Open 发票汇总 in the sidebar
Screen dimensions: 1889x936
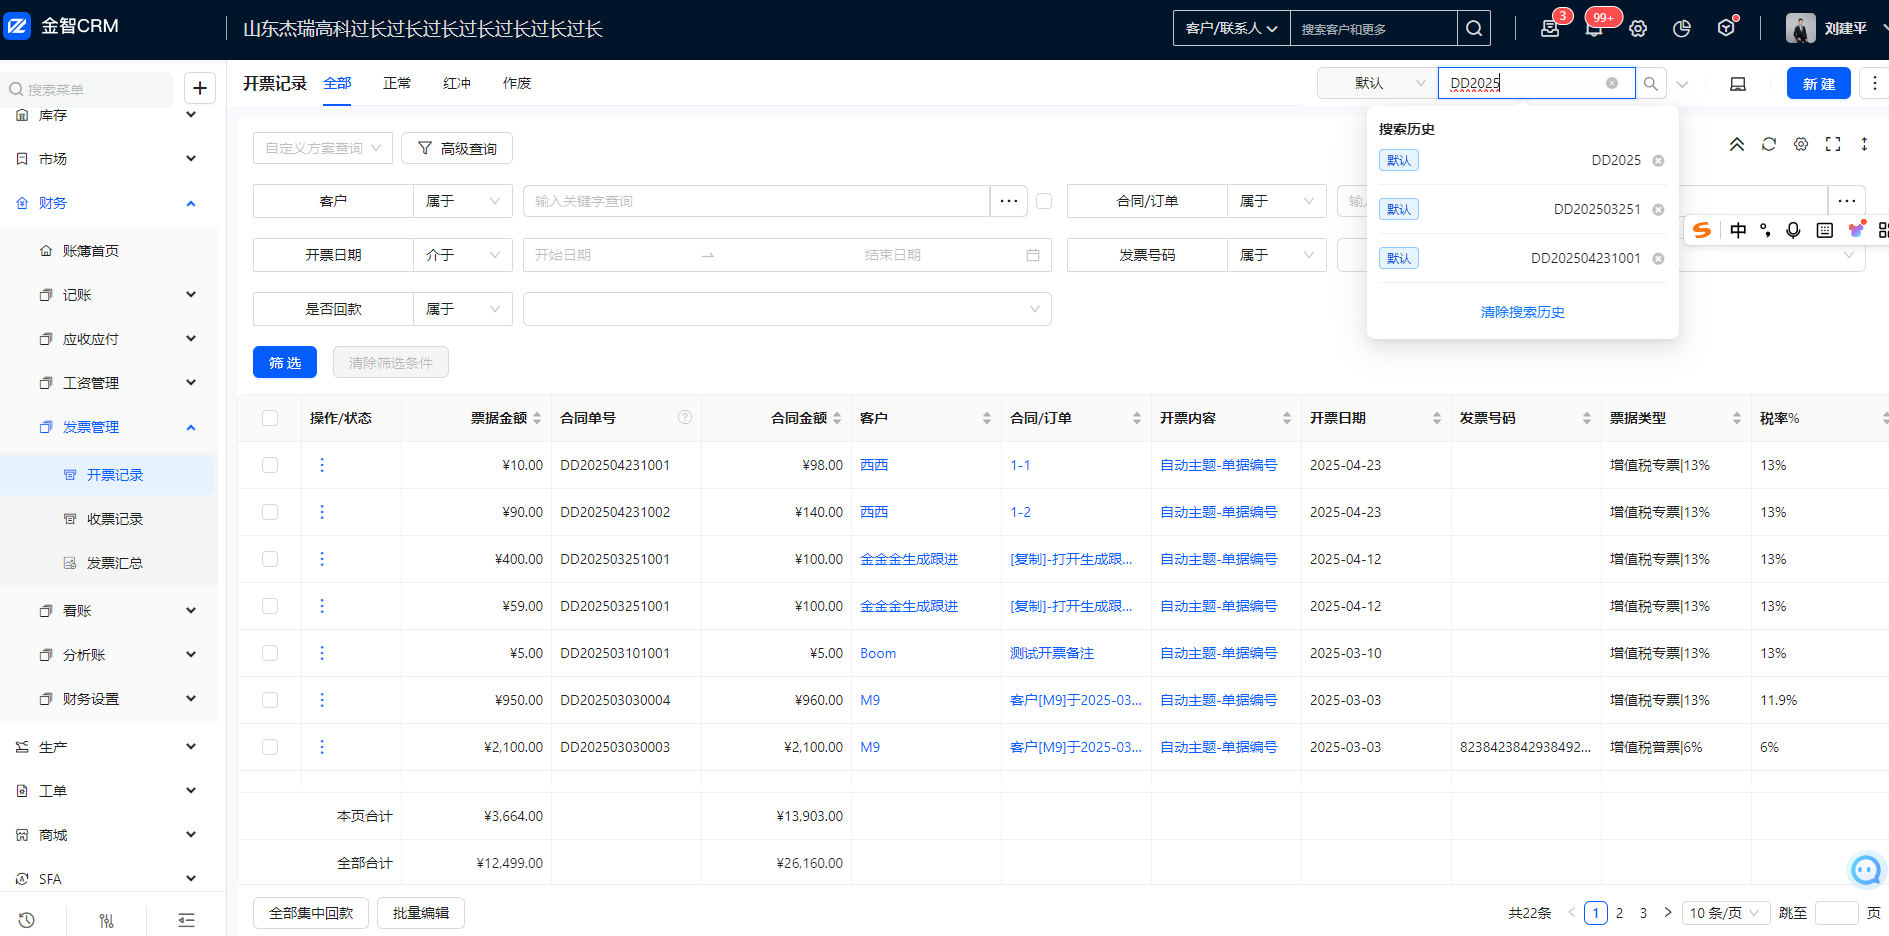coord(114,563)
